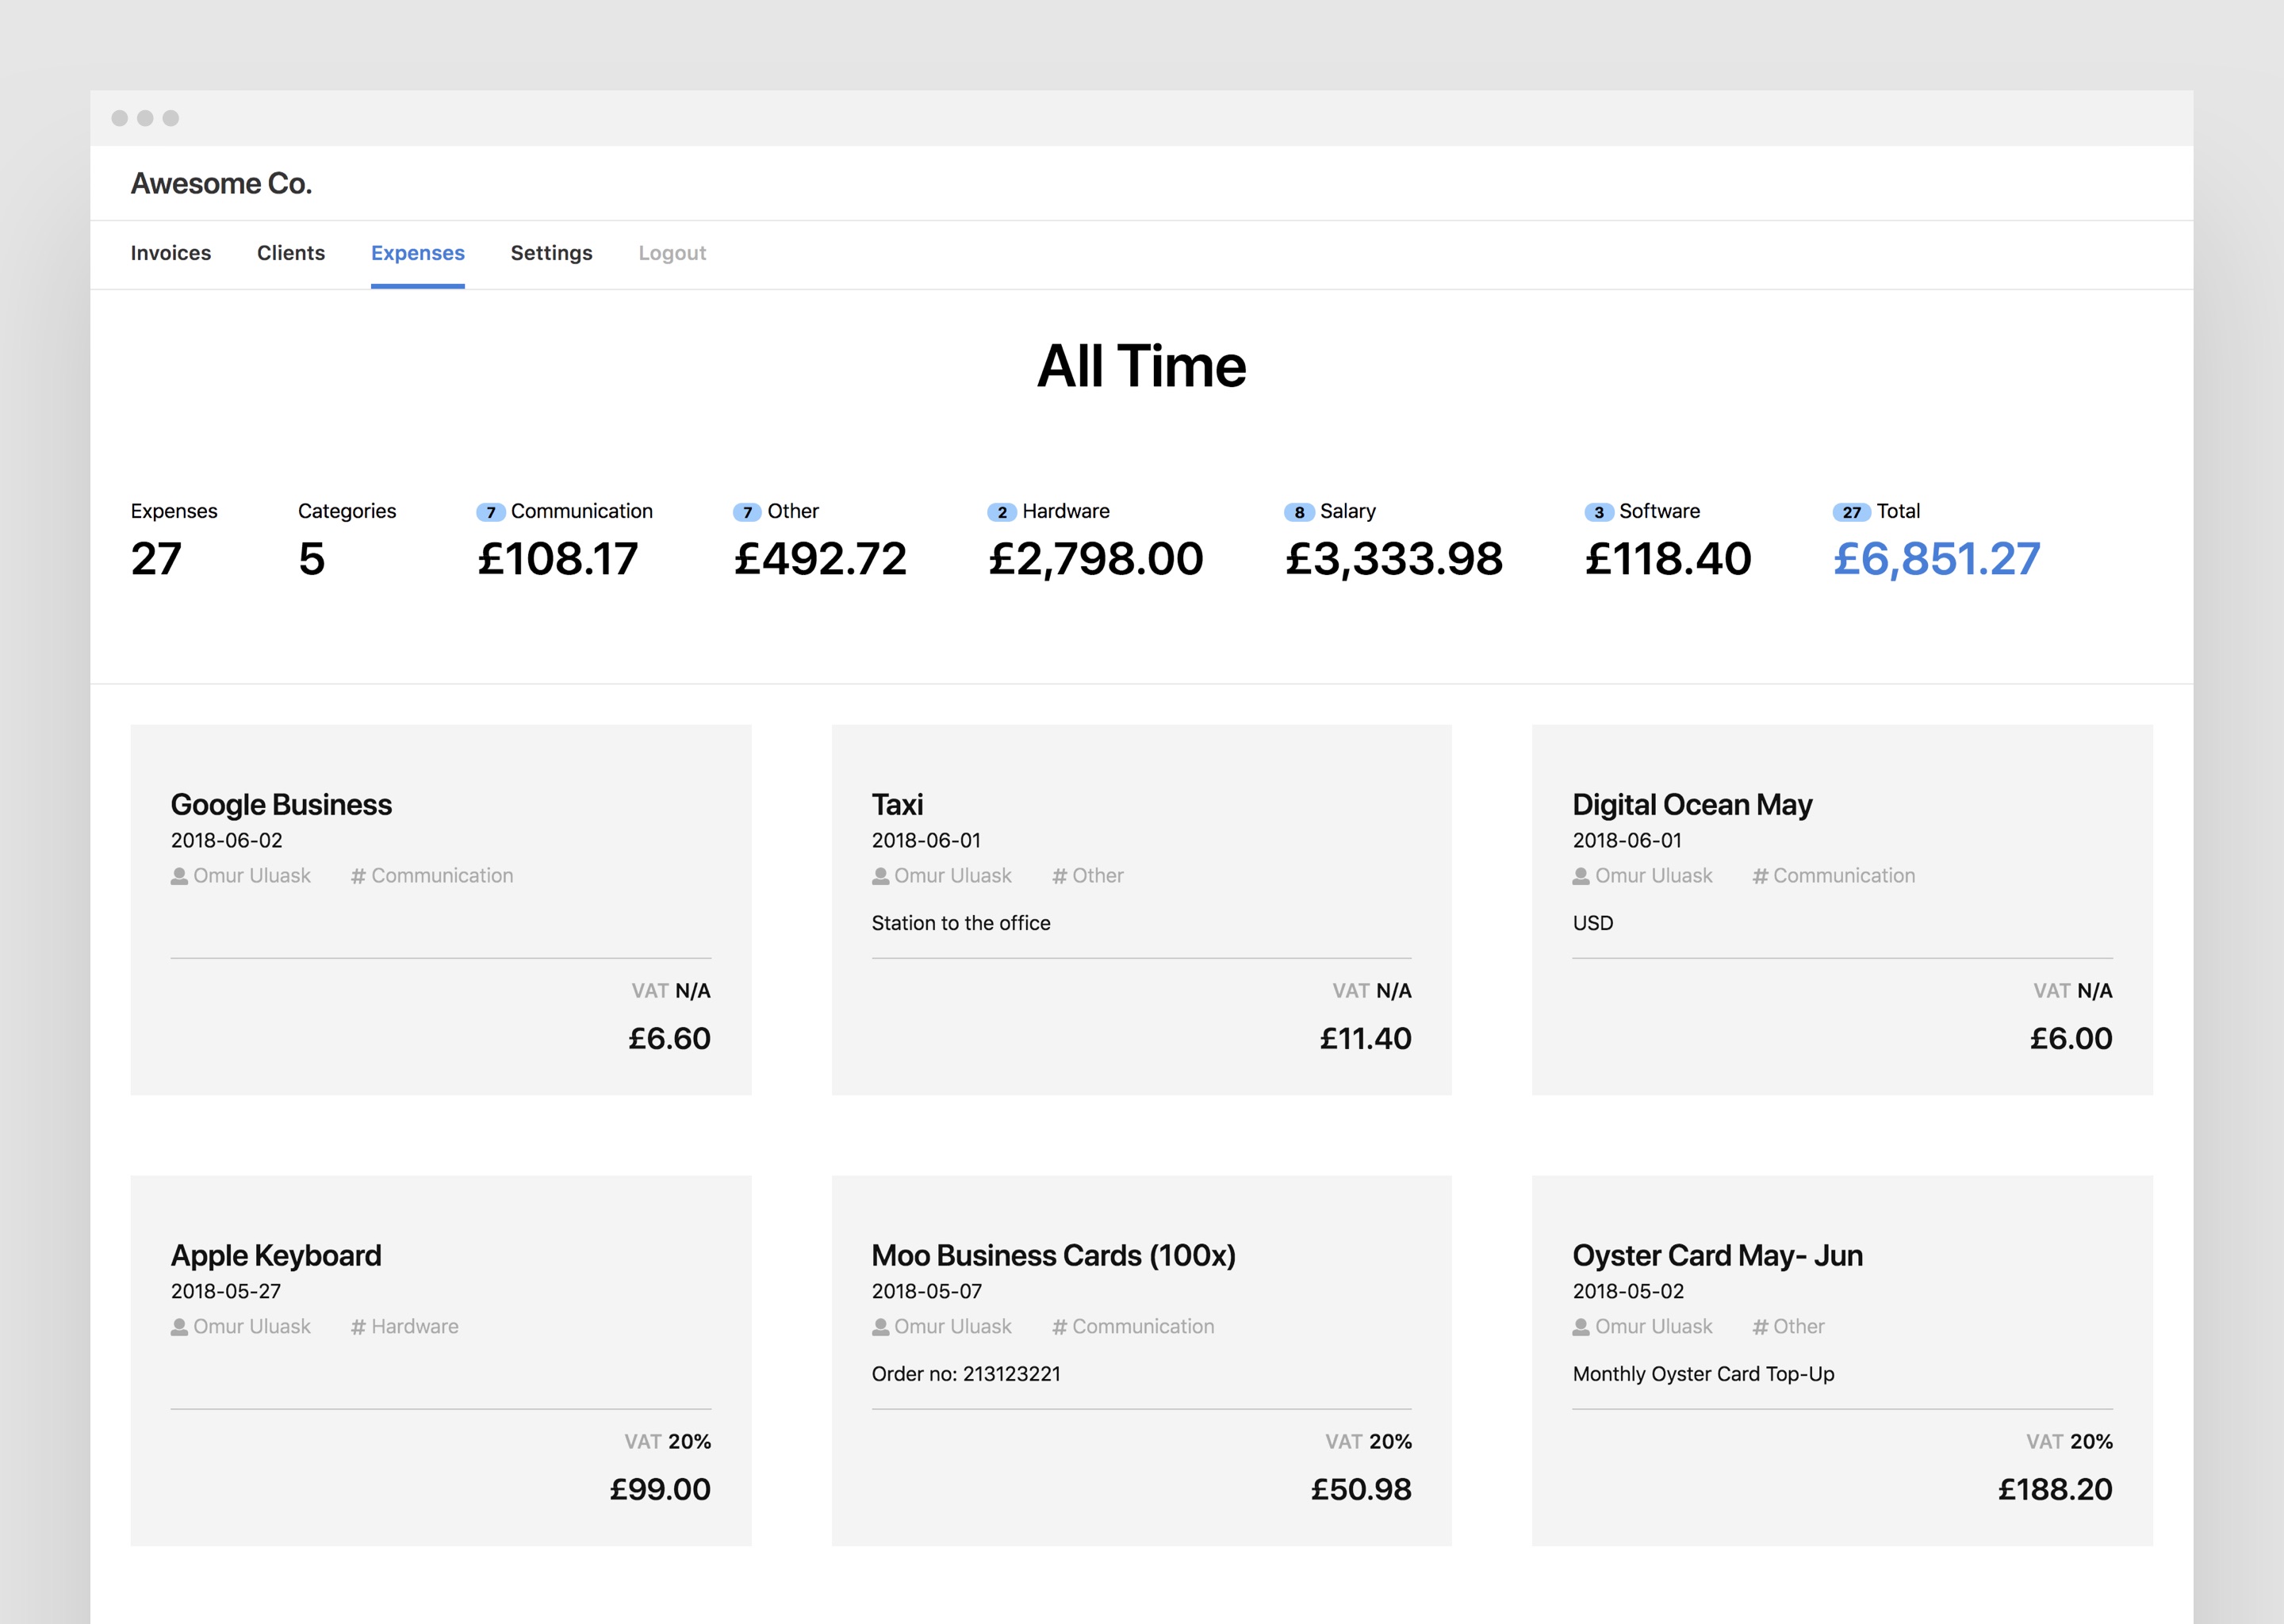
Task: Click the All Time heading
Action: (x=1141, y=366)
